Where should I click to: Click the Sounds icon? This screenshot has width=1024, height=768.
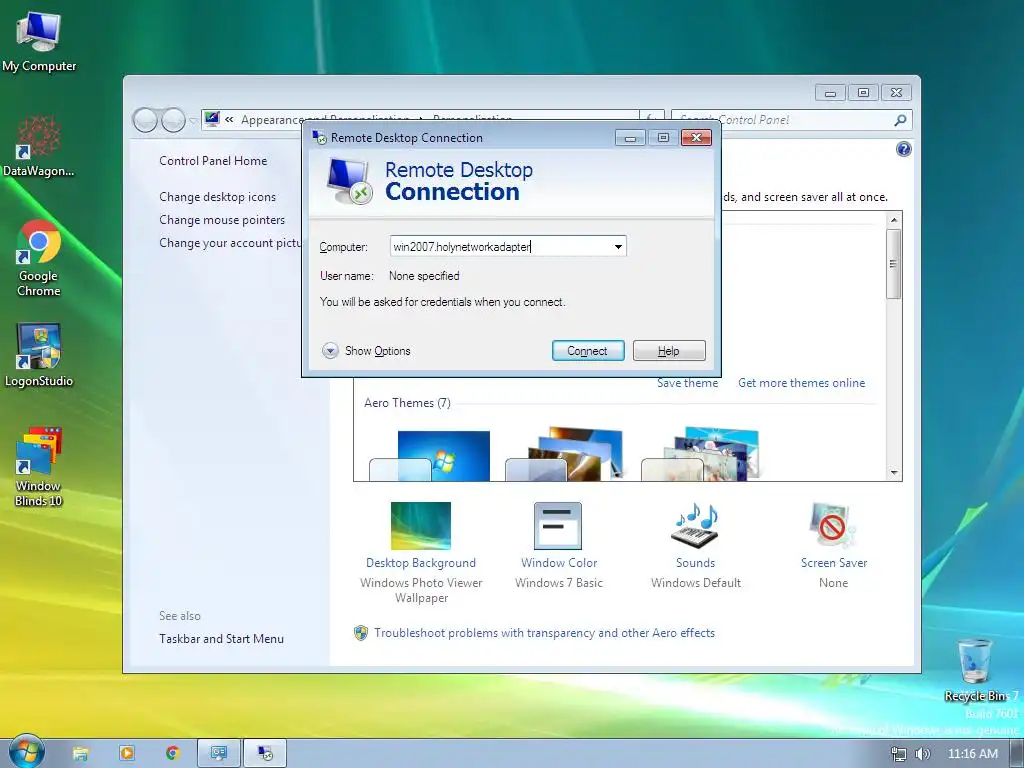(x=695, y=526)
